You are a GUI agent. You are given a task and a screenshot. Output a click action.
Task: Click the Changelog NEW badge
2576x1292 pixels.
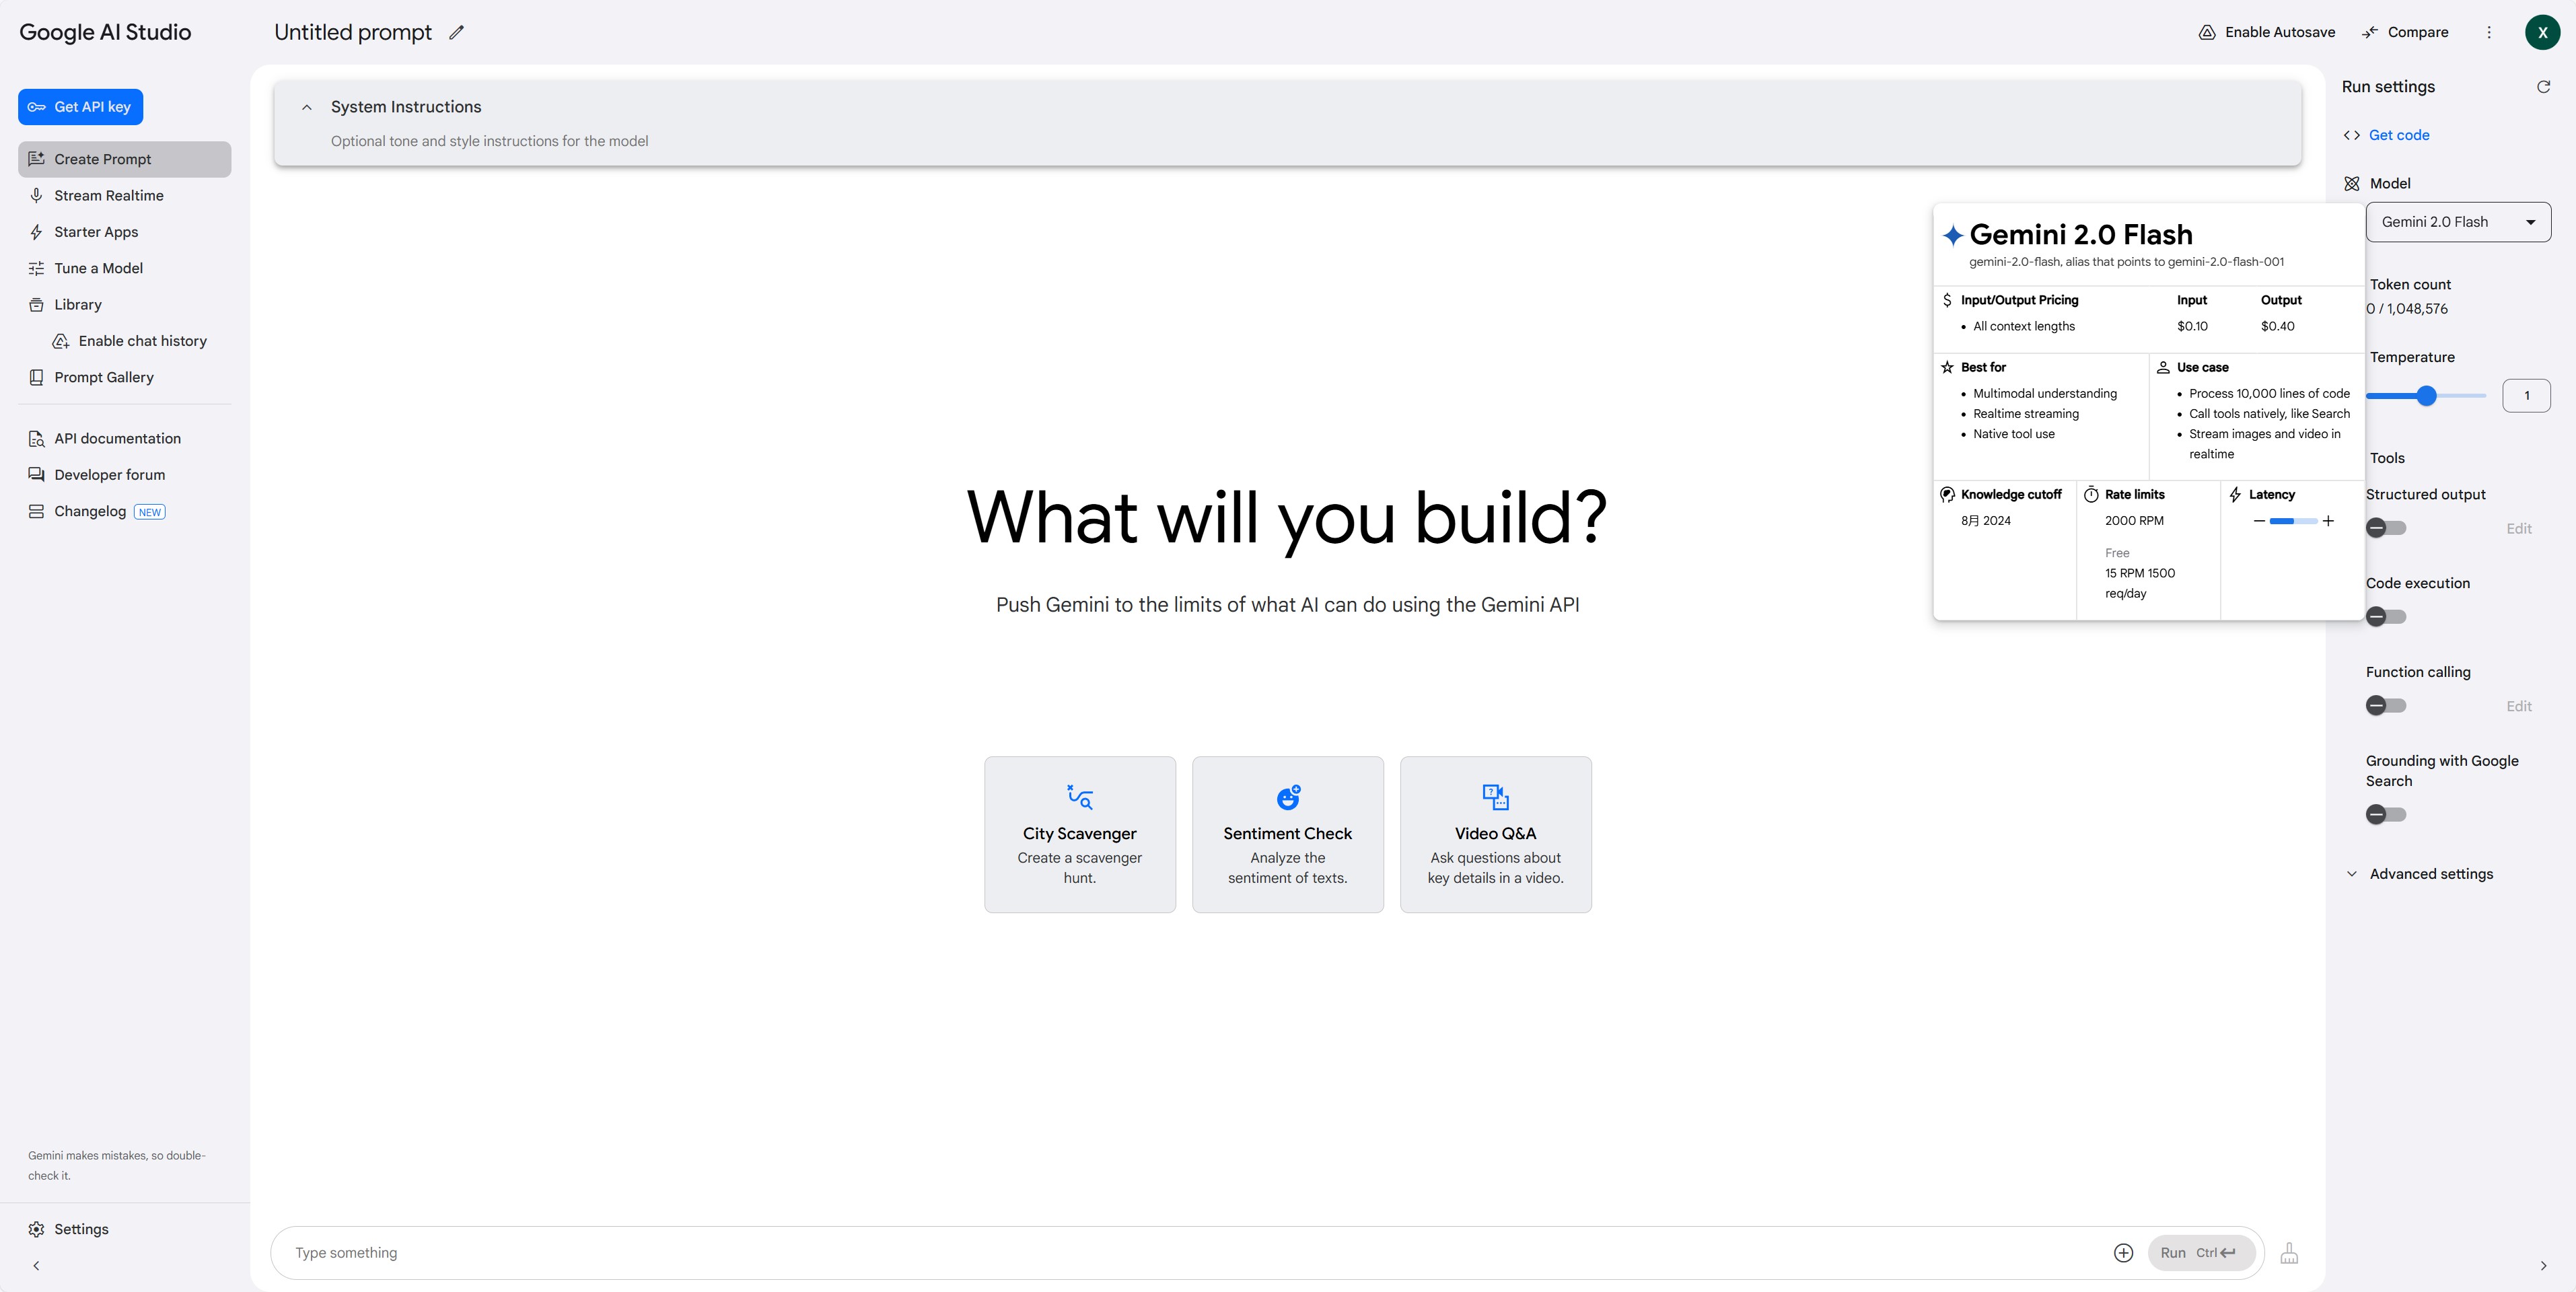point(150,512)
